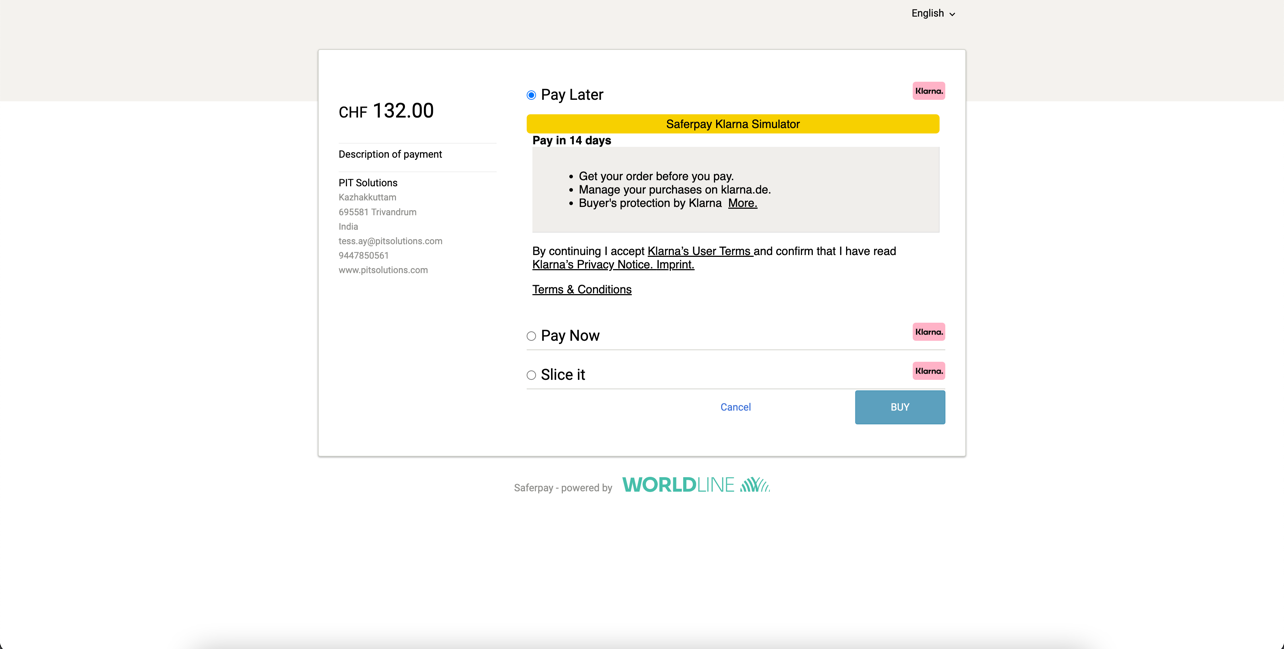Choose the Slice it radio option
This screenshot has height=649, width=1284.
[x=531, y=375]
